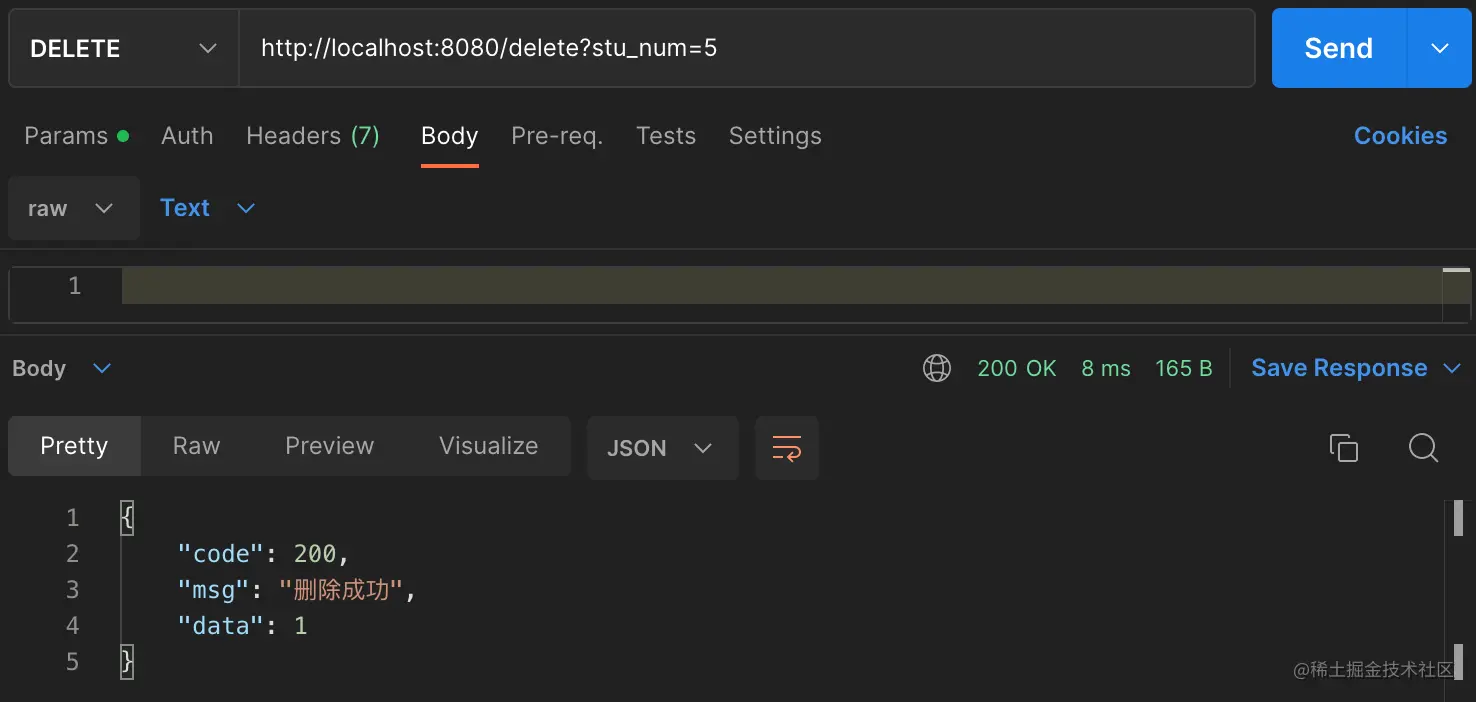Click the request URL input field

745,48
